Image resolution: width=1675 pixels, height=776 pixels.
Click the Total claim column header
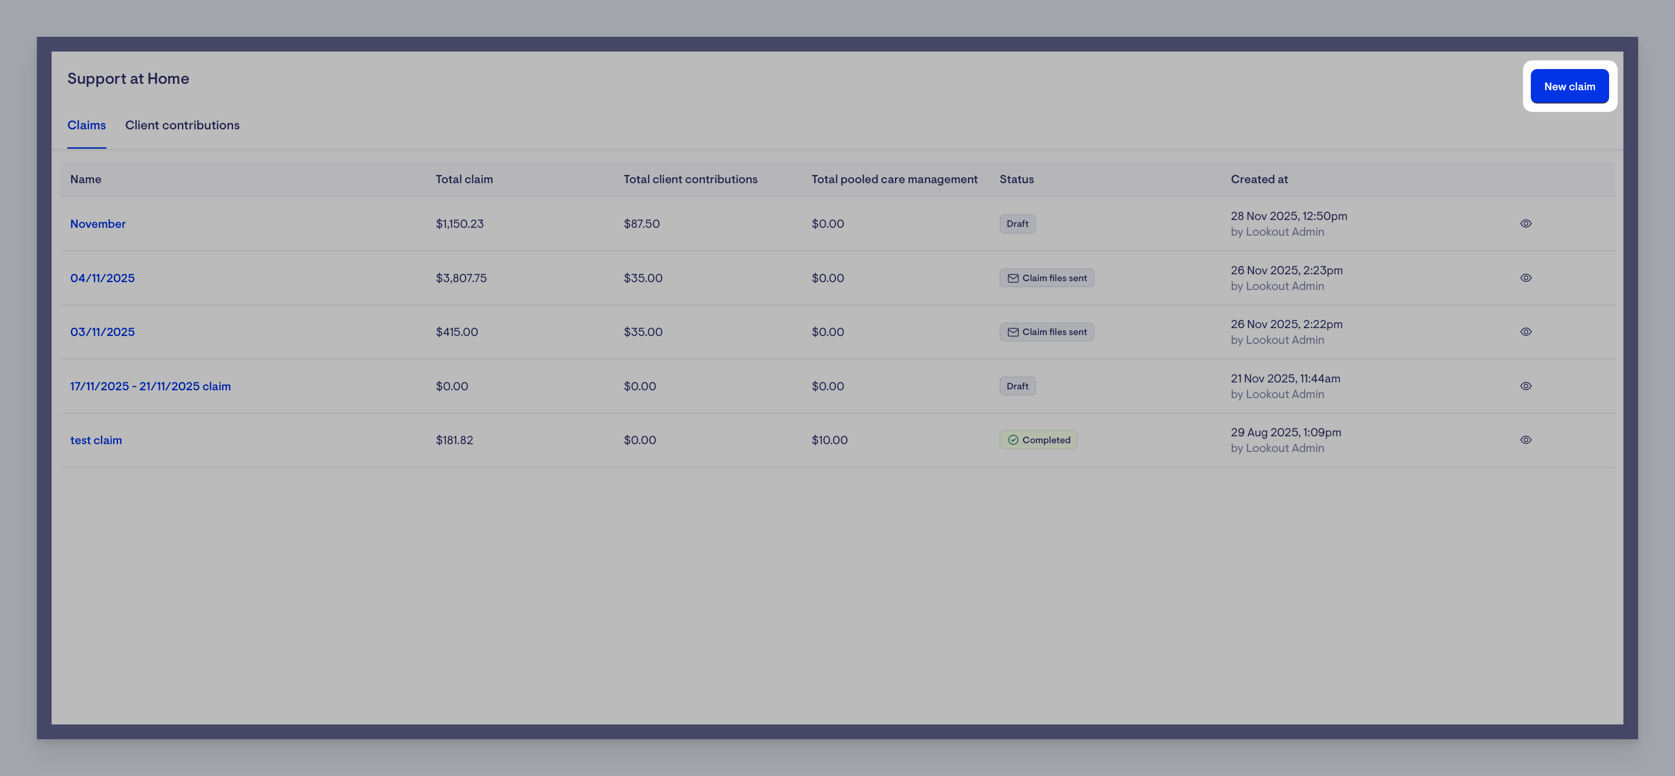click(x=464, y=180)
